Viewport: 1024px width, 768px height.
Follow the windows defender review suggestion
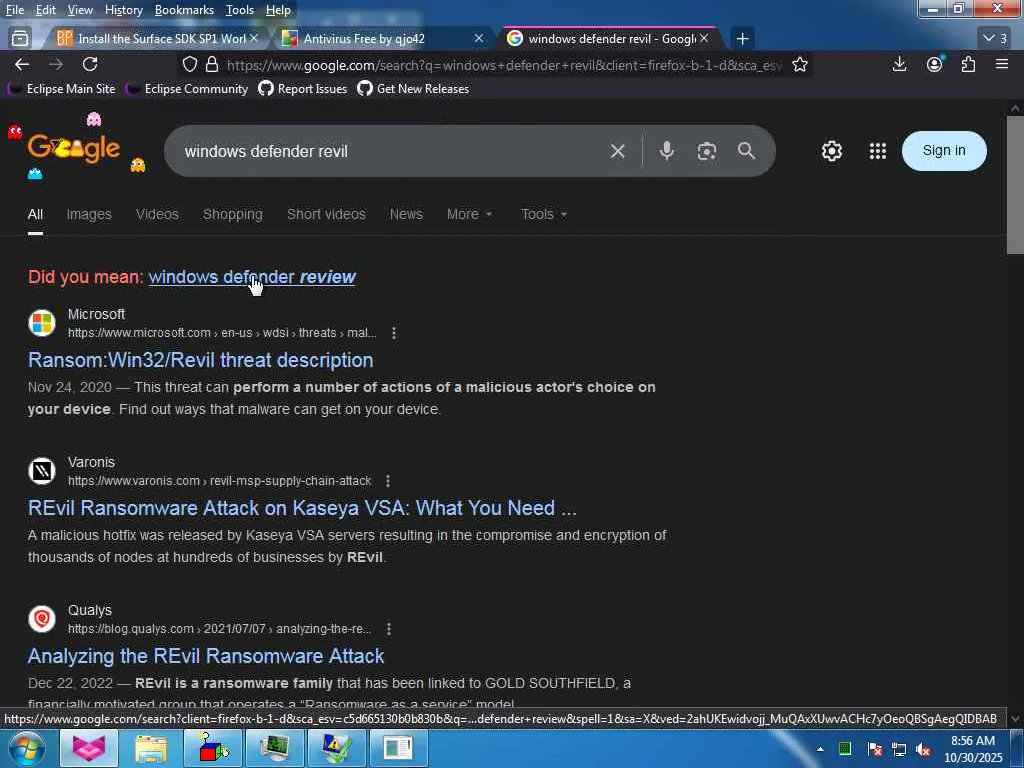[x=252, y=277]
